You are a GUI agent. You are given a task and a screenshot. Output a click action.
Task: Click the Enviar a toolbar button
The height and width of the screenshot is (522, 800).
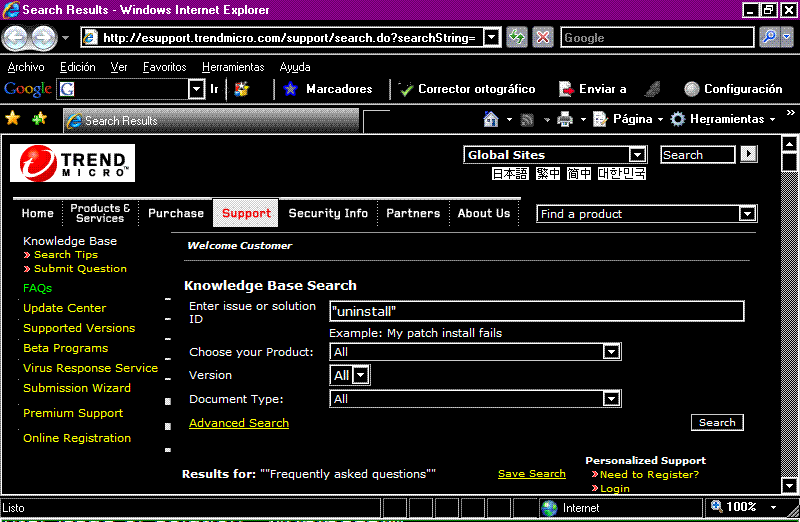[592, 89]
